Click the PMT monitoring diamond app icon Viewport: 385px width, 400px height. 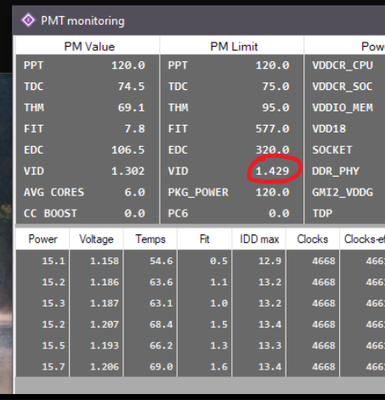click(x=28, y=20)
